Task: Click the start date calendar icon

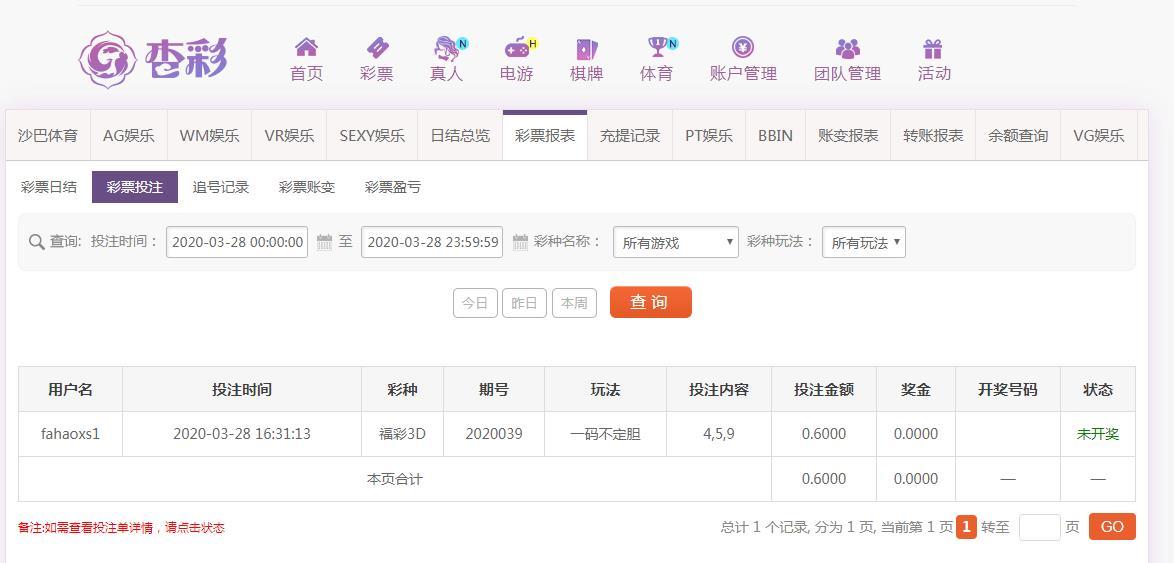Action: pyautogui.click(x=324, y=242)
